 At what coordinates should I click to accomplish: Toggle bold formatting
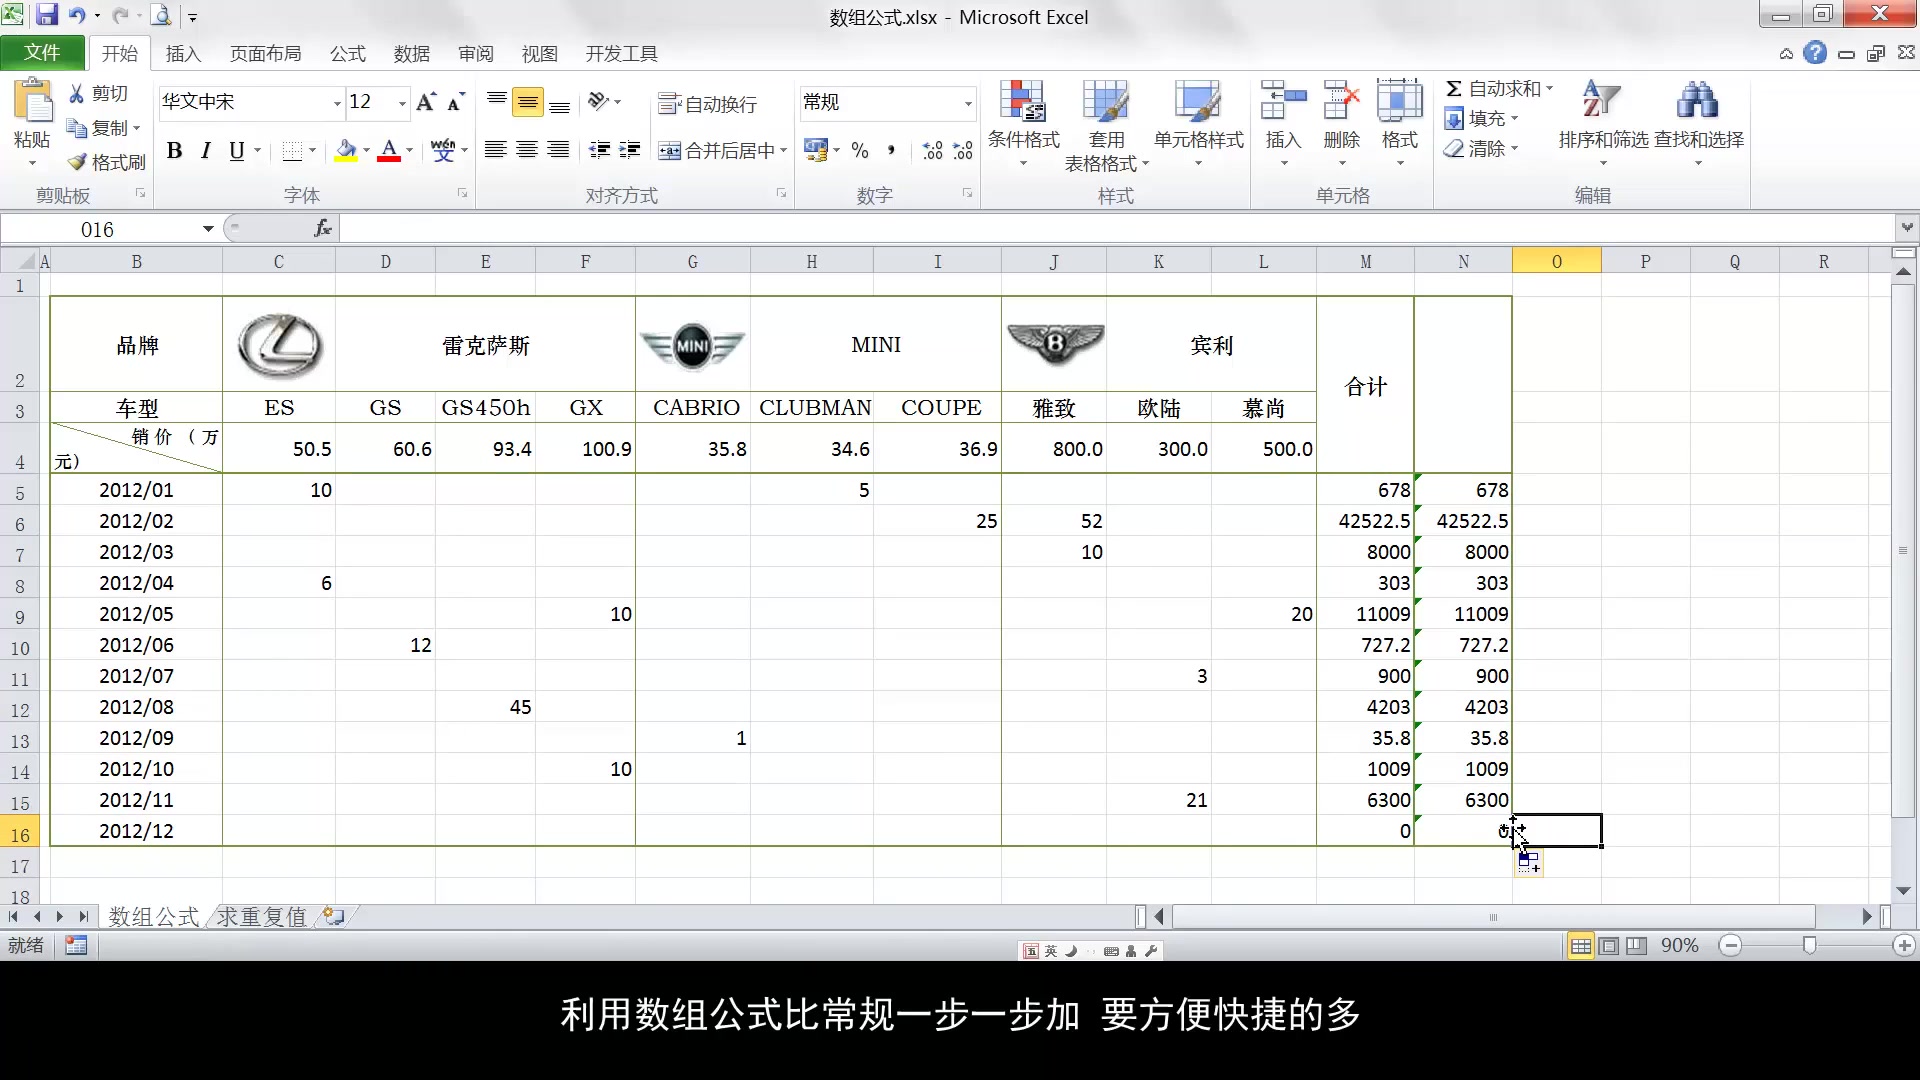pyautogui.click(x=174, y=150)
